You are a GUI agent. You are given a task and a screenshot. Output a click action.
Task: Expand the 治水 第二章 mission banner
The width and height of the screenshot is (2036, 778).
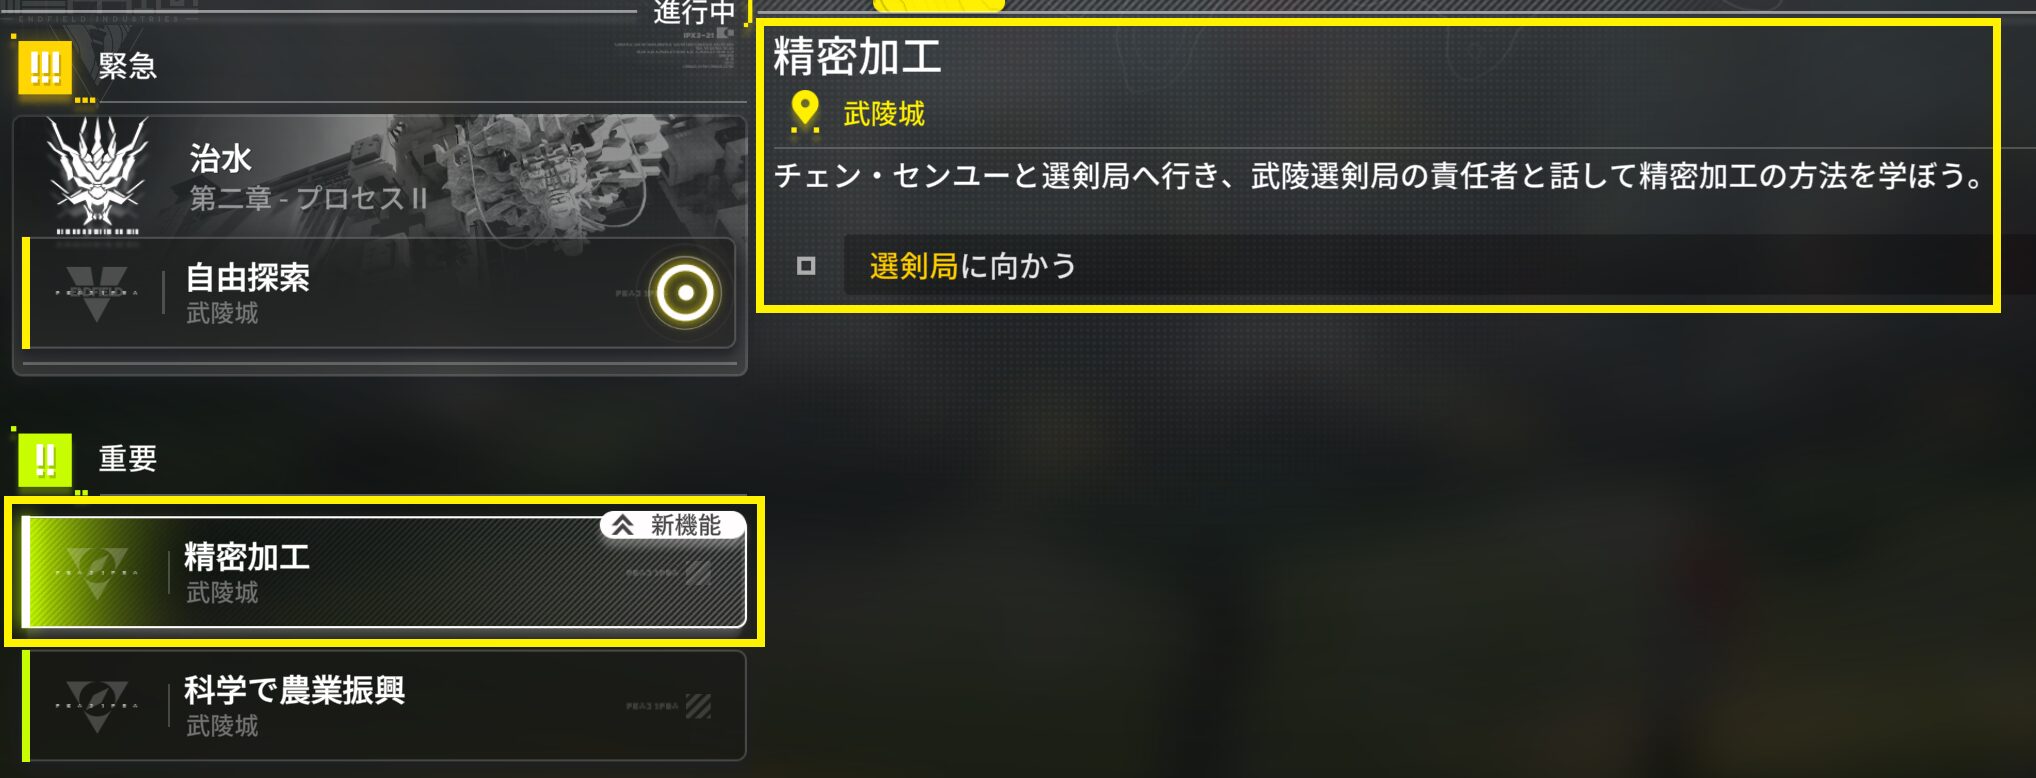click(380, 176)
